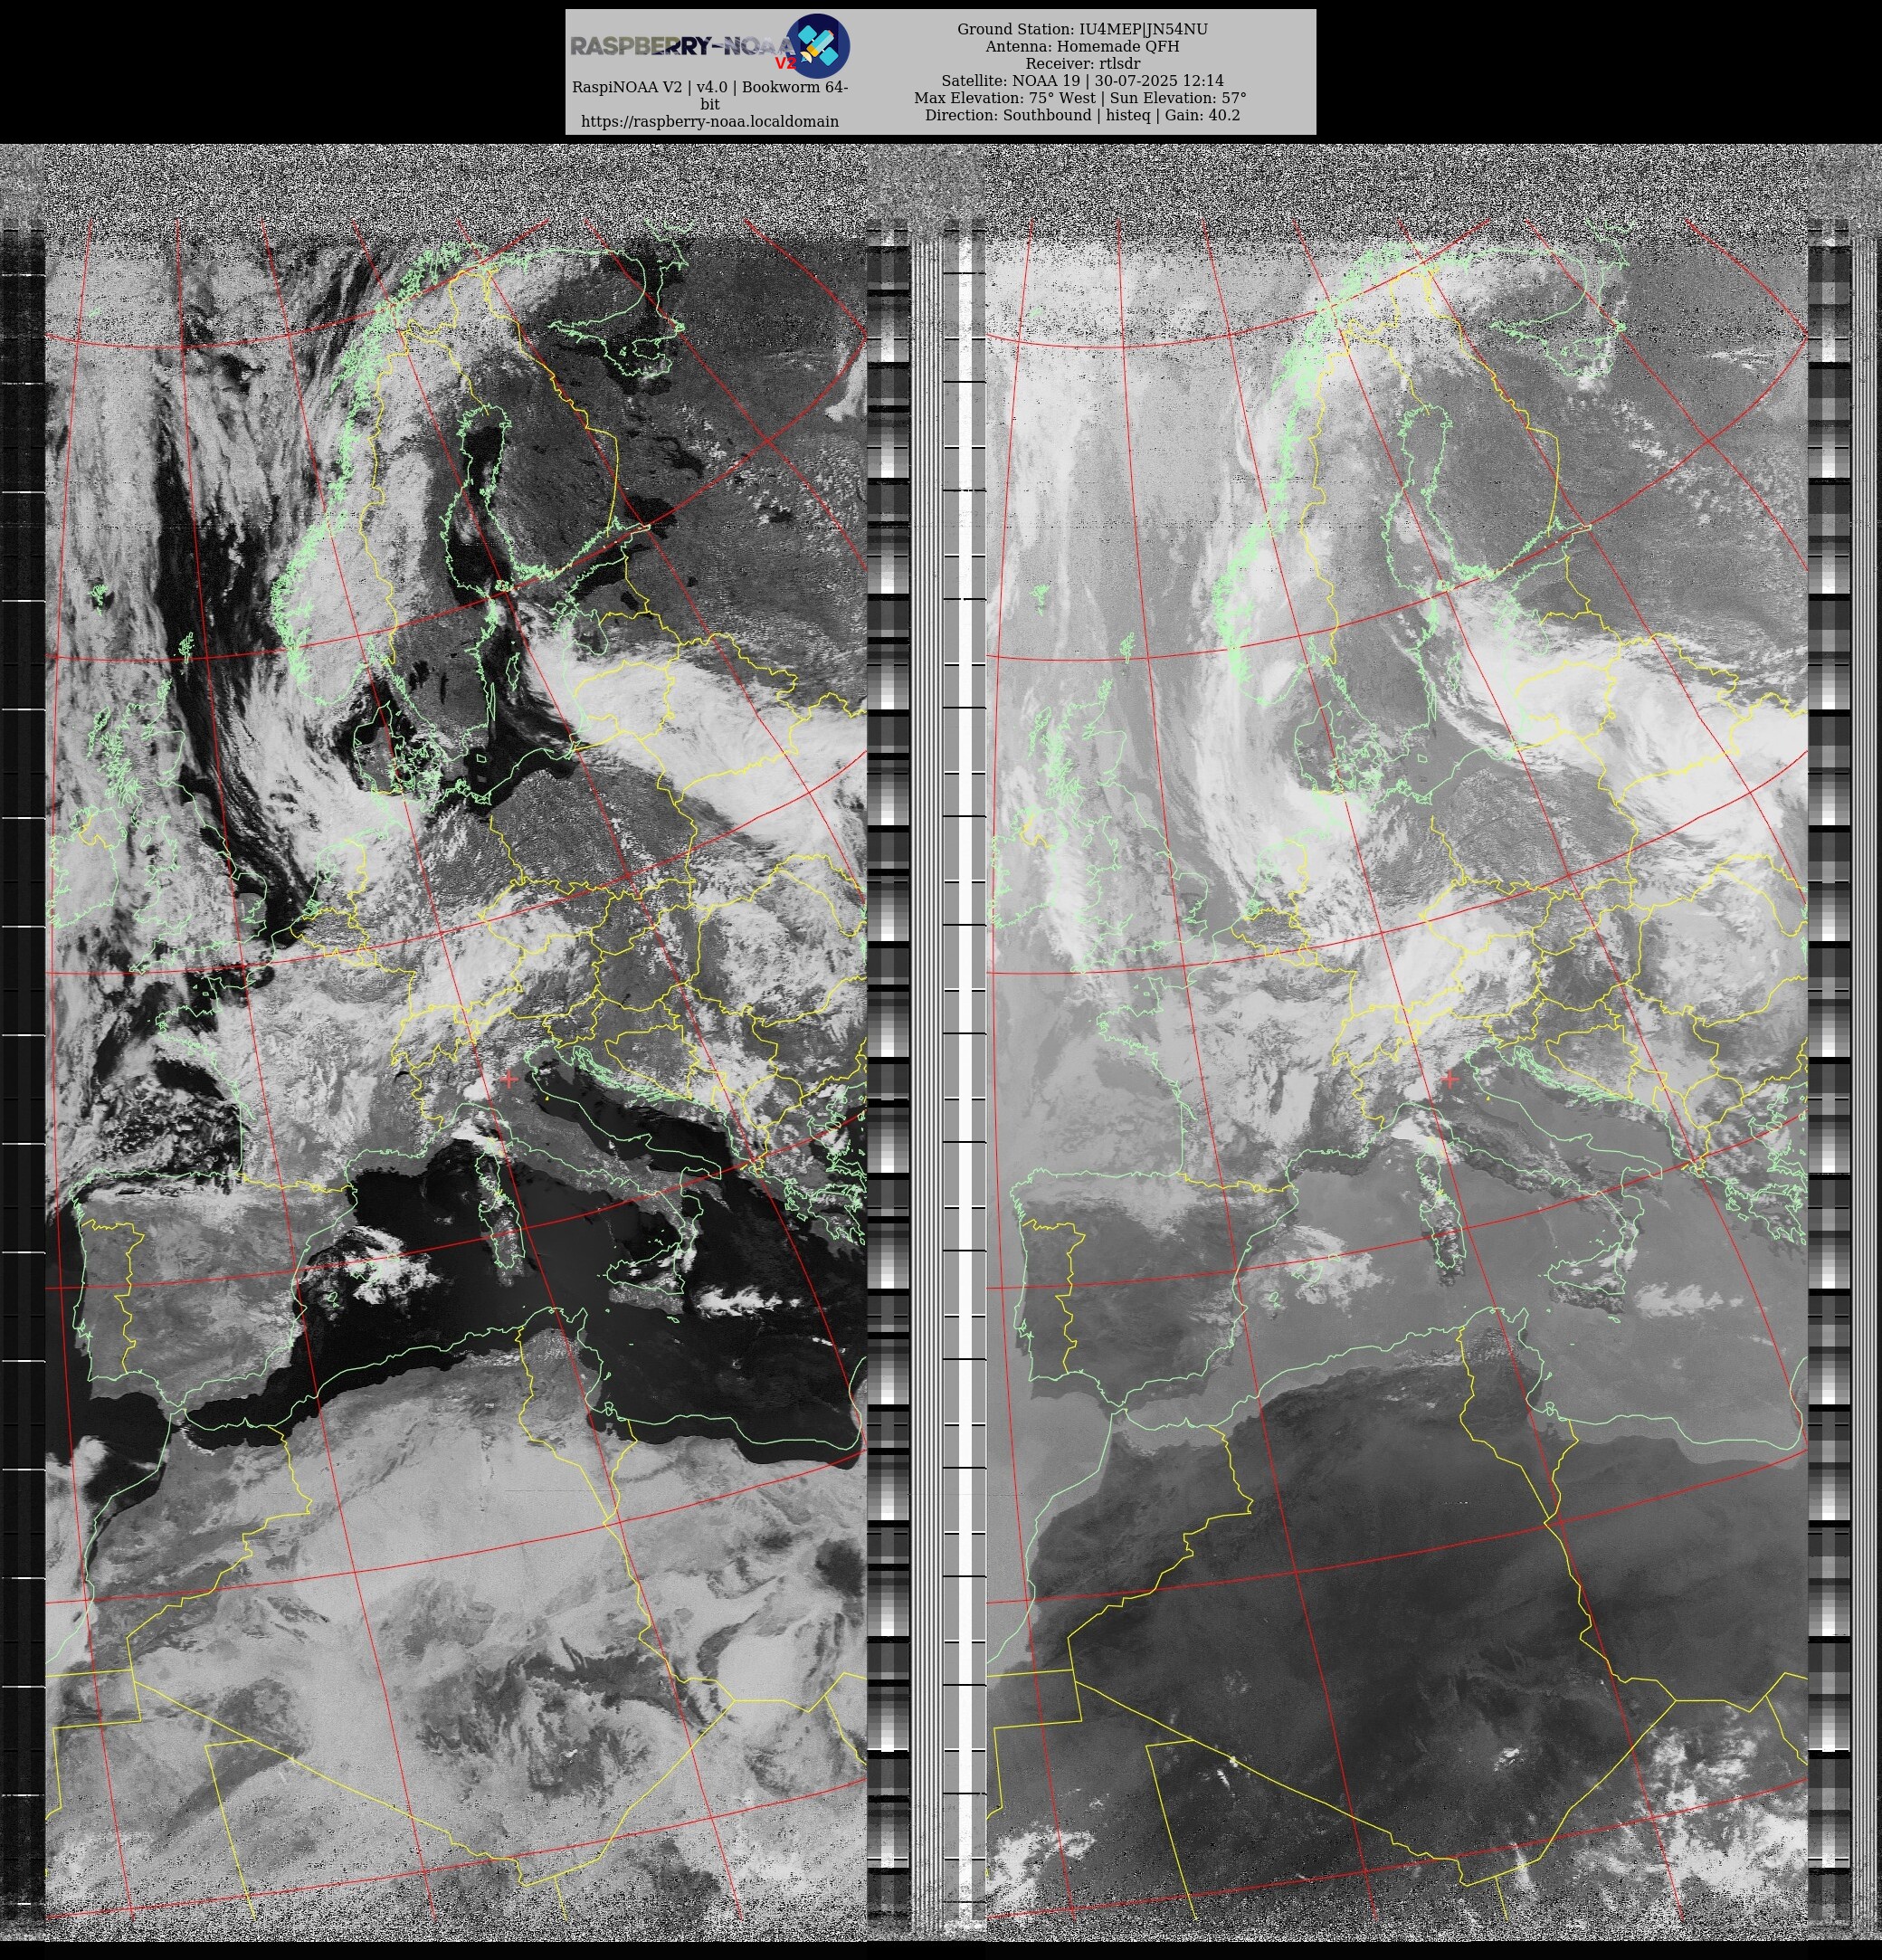Click the 'Direction: Southbound' gain line
1882x1960 pixels.
[x=1082, y=115]
